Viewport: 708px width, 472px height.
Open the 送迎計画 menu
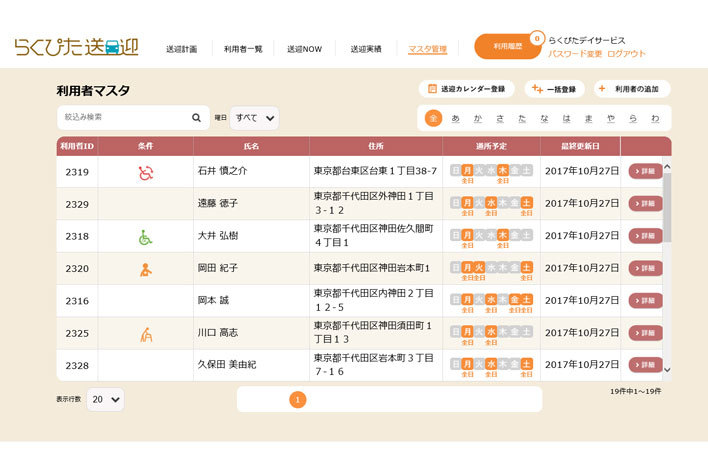click(x=182, y=49)
